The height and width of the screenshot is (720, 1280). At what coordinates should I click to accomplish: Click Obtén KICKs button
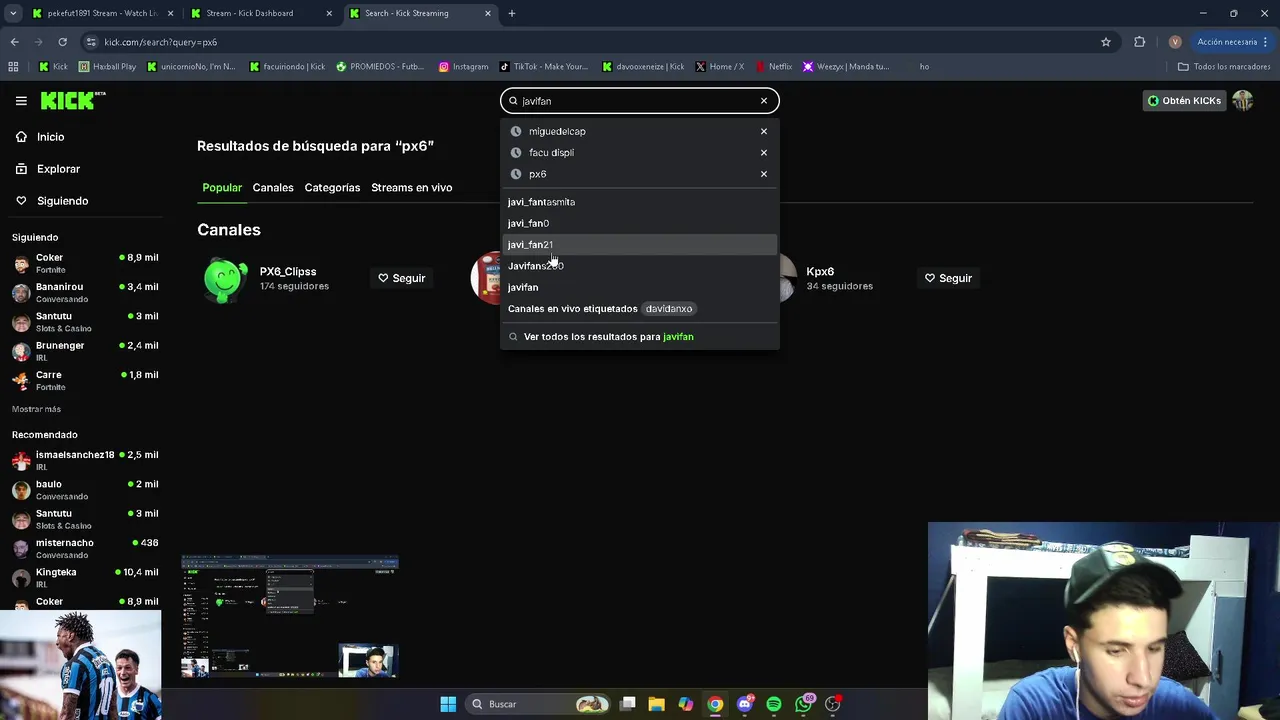[1184, 101]
